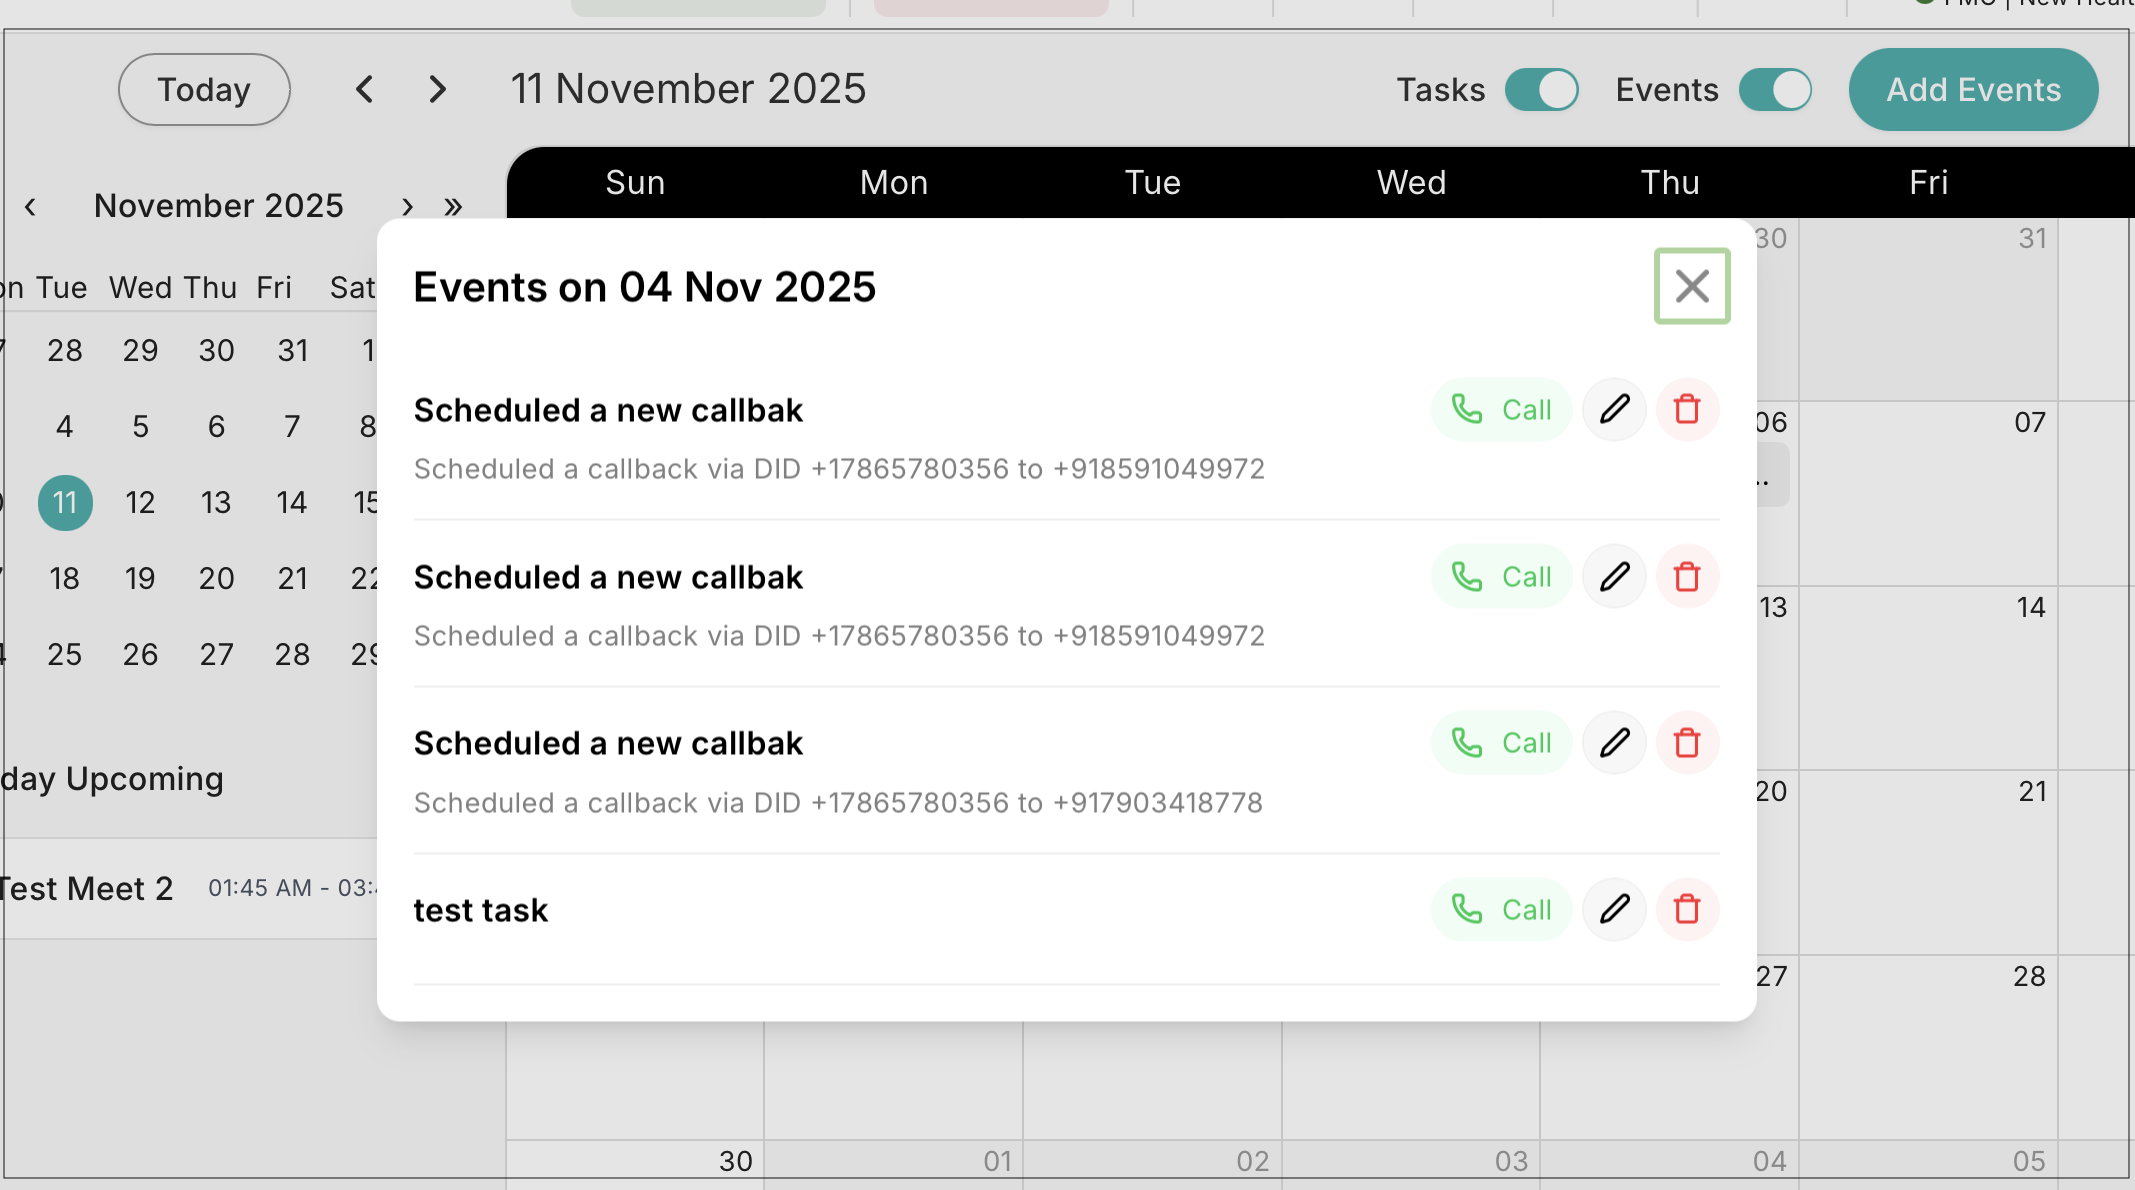The image size is (2135, 1190).
Task: Edit the third scheduled callback event
Action: pyautogui.click(x=1614, y=743)
